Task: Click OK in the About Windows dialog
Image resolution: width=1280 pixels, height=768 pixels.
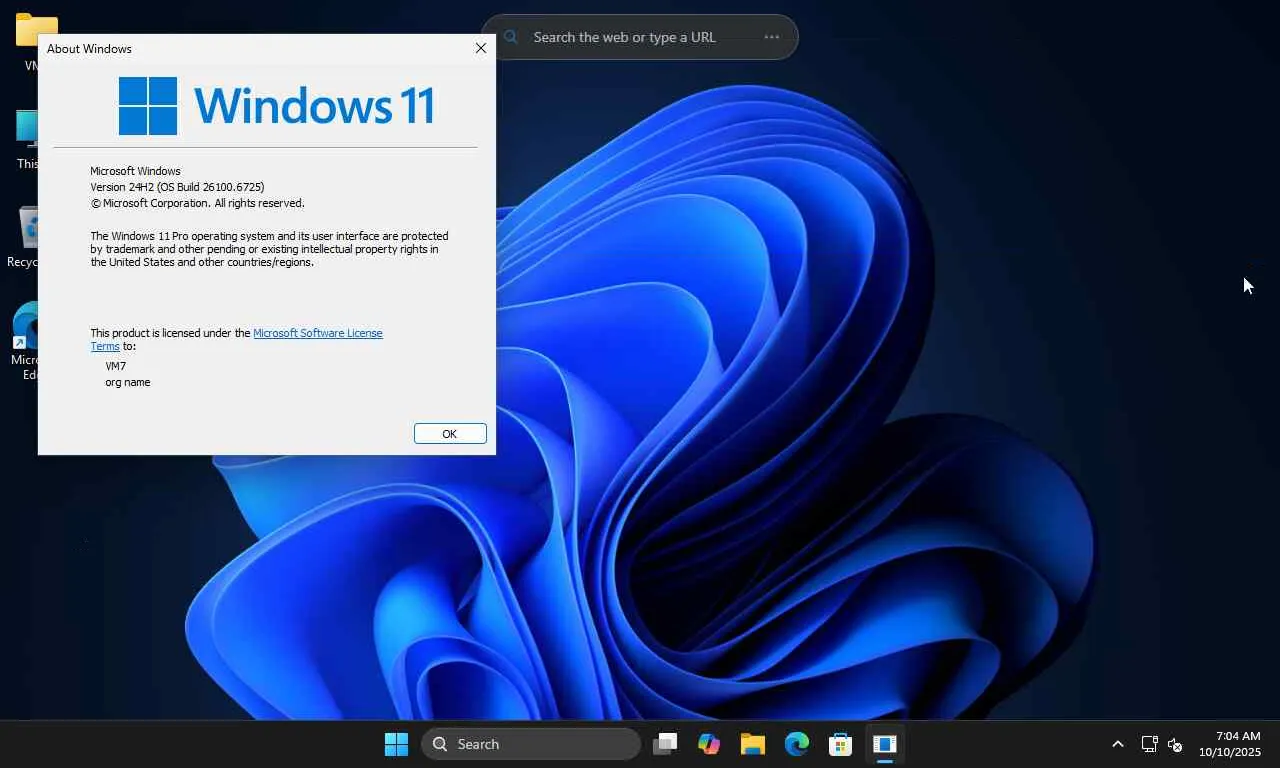Action: click(450, 433)
